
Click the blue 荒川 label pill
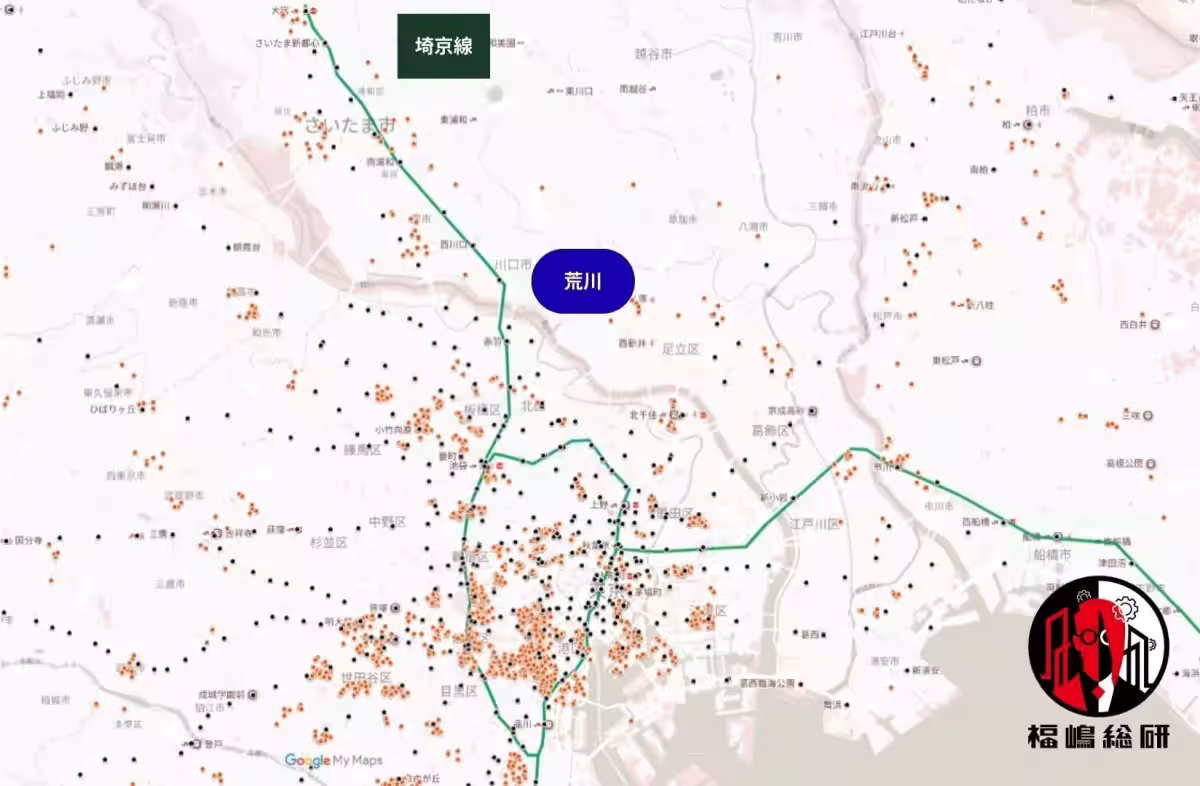[x=583, y=281]
